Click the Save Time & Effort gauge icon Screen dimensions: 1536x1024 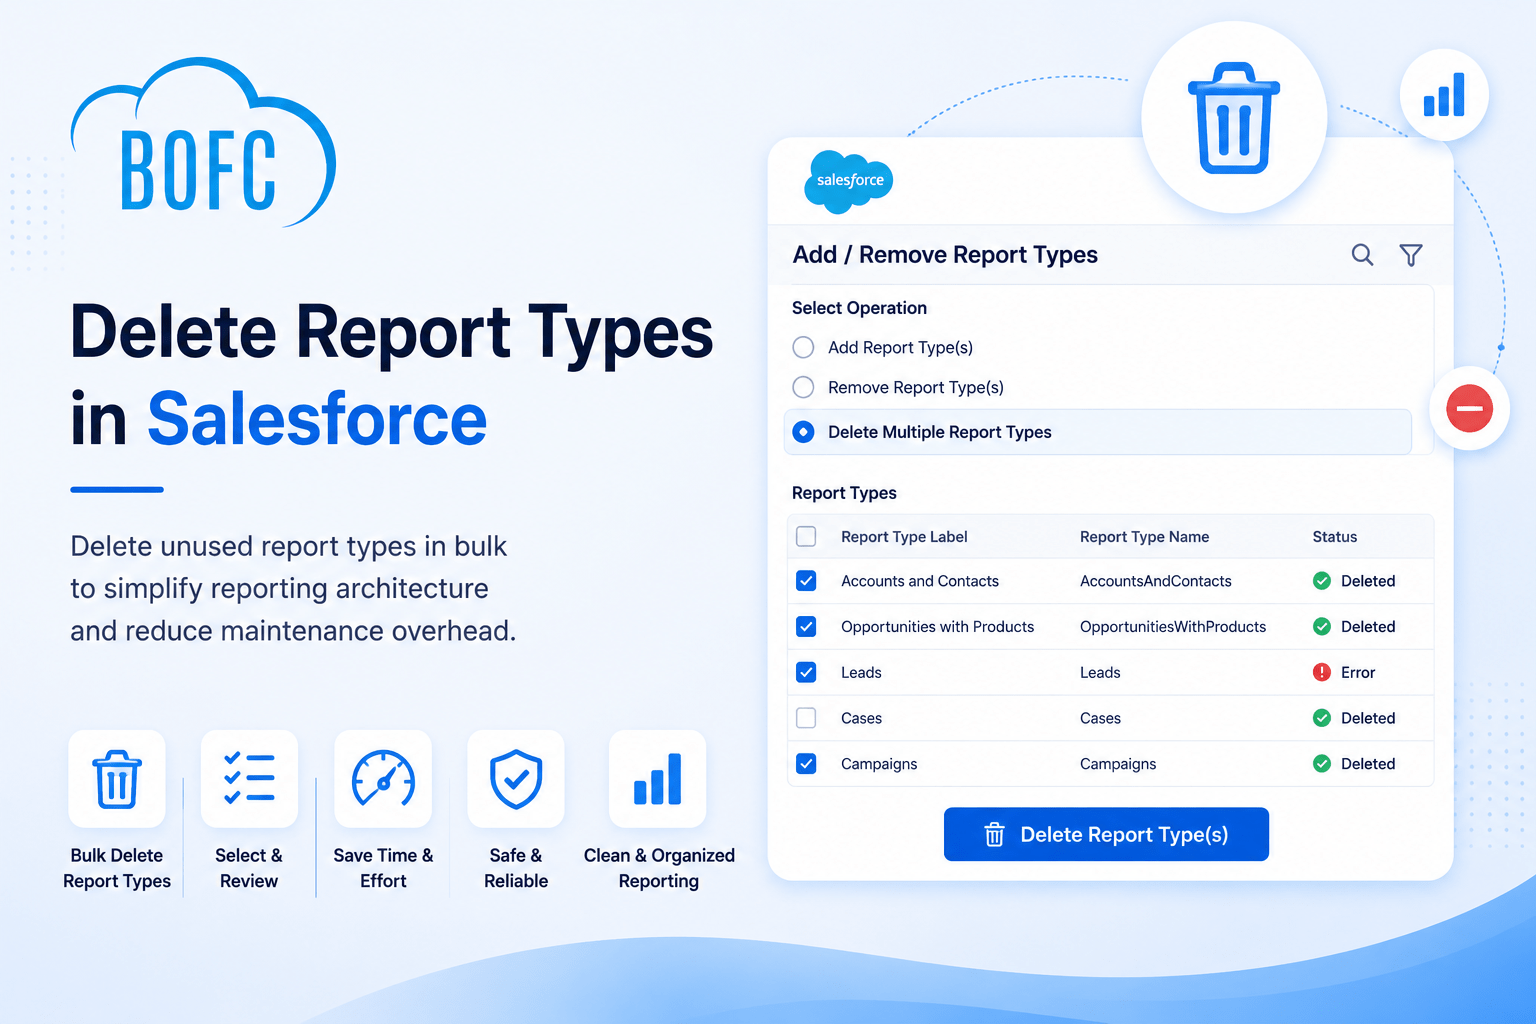[x=383, y=779]
